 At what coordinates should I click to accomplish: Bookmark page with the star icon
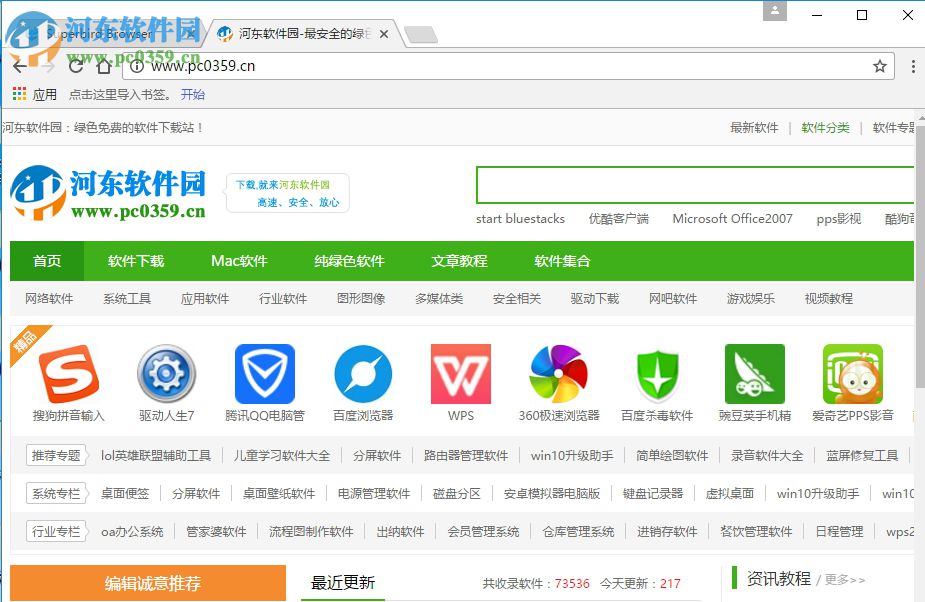[x=880, y=66]
